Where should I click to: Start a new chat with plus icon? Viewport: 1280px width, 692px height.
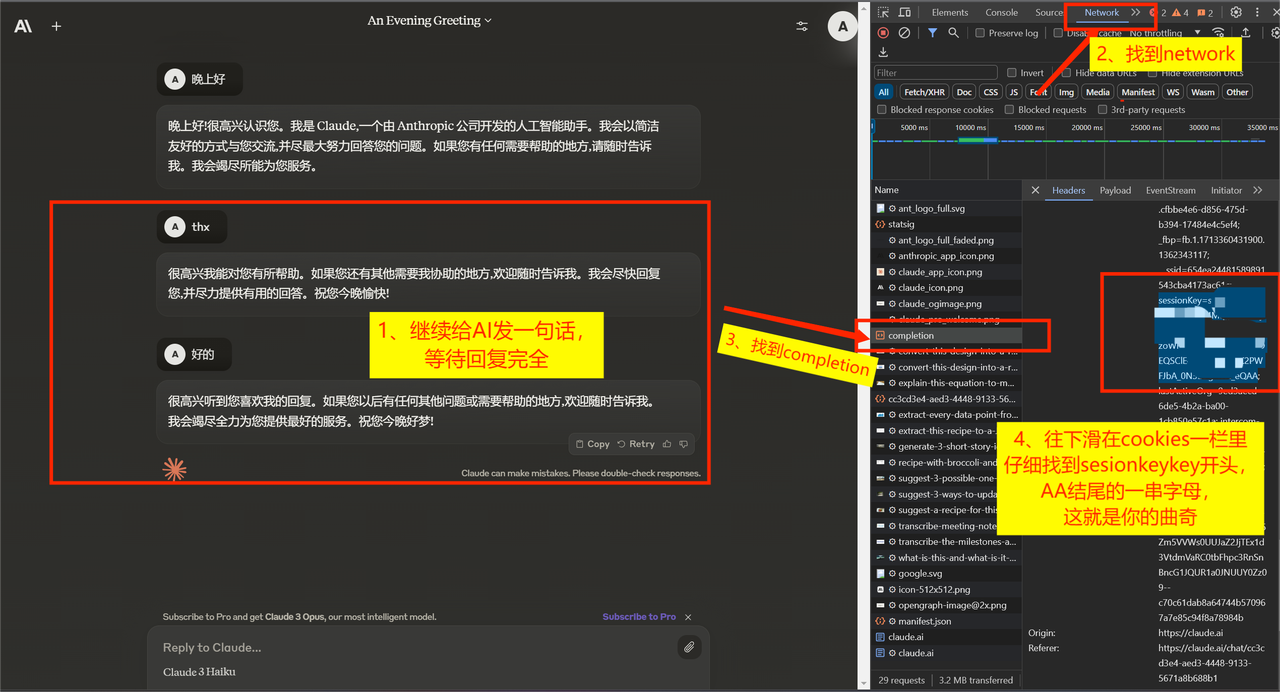[56, 26]
